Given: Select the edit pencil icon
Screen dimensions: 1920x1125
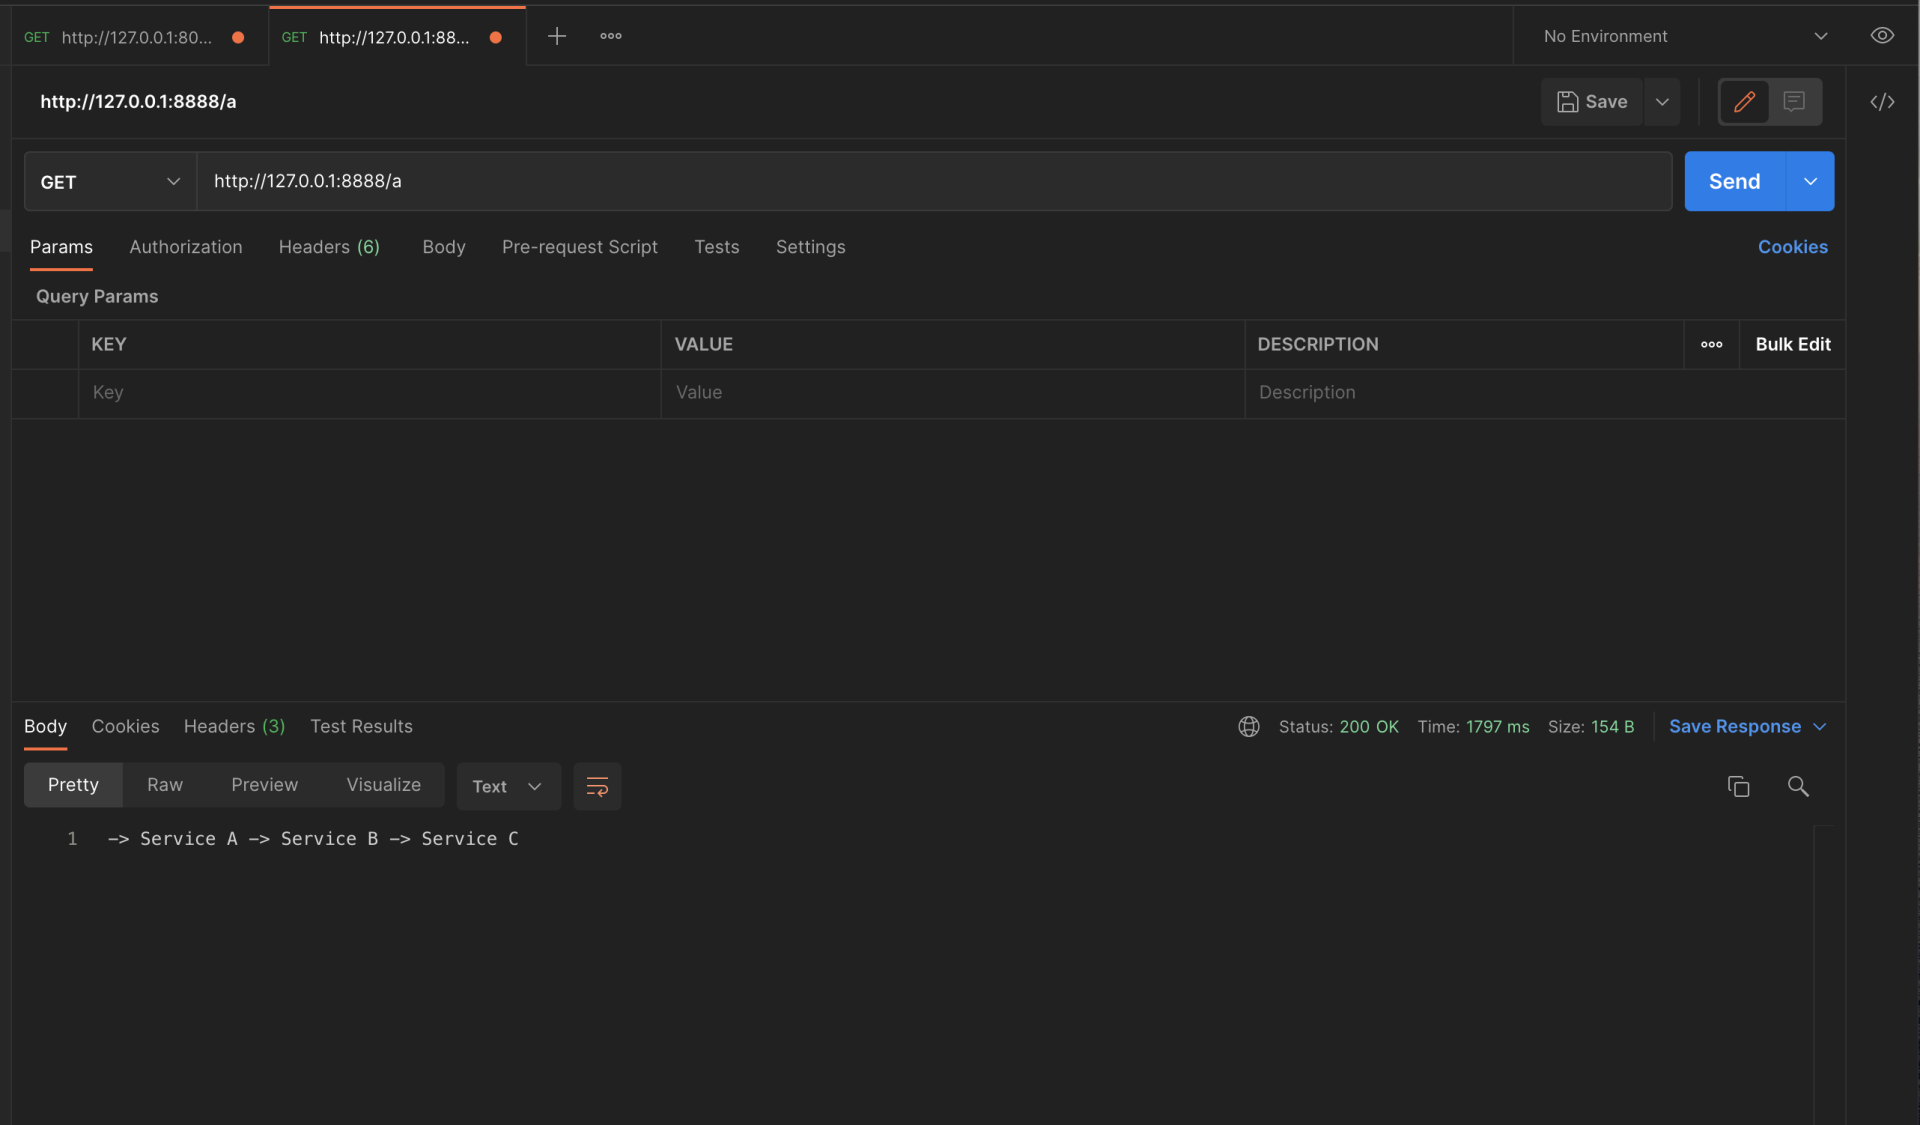Looking at the screenshot, I should (x=1744, y=102).
